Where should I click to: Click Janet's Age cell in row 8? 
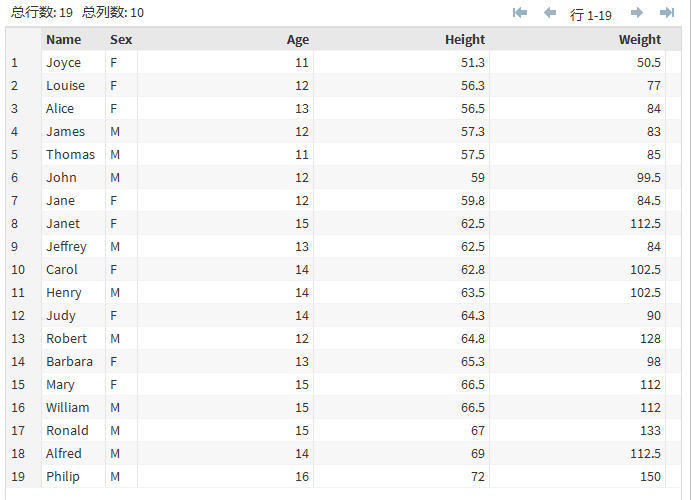tap(300, 224)
